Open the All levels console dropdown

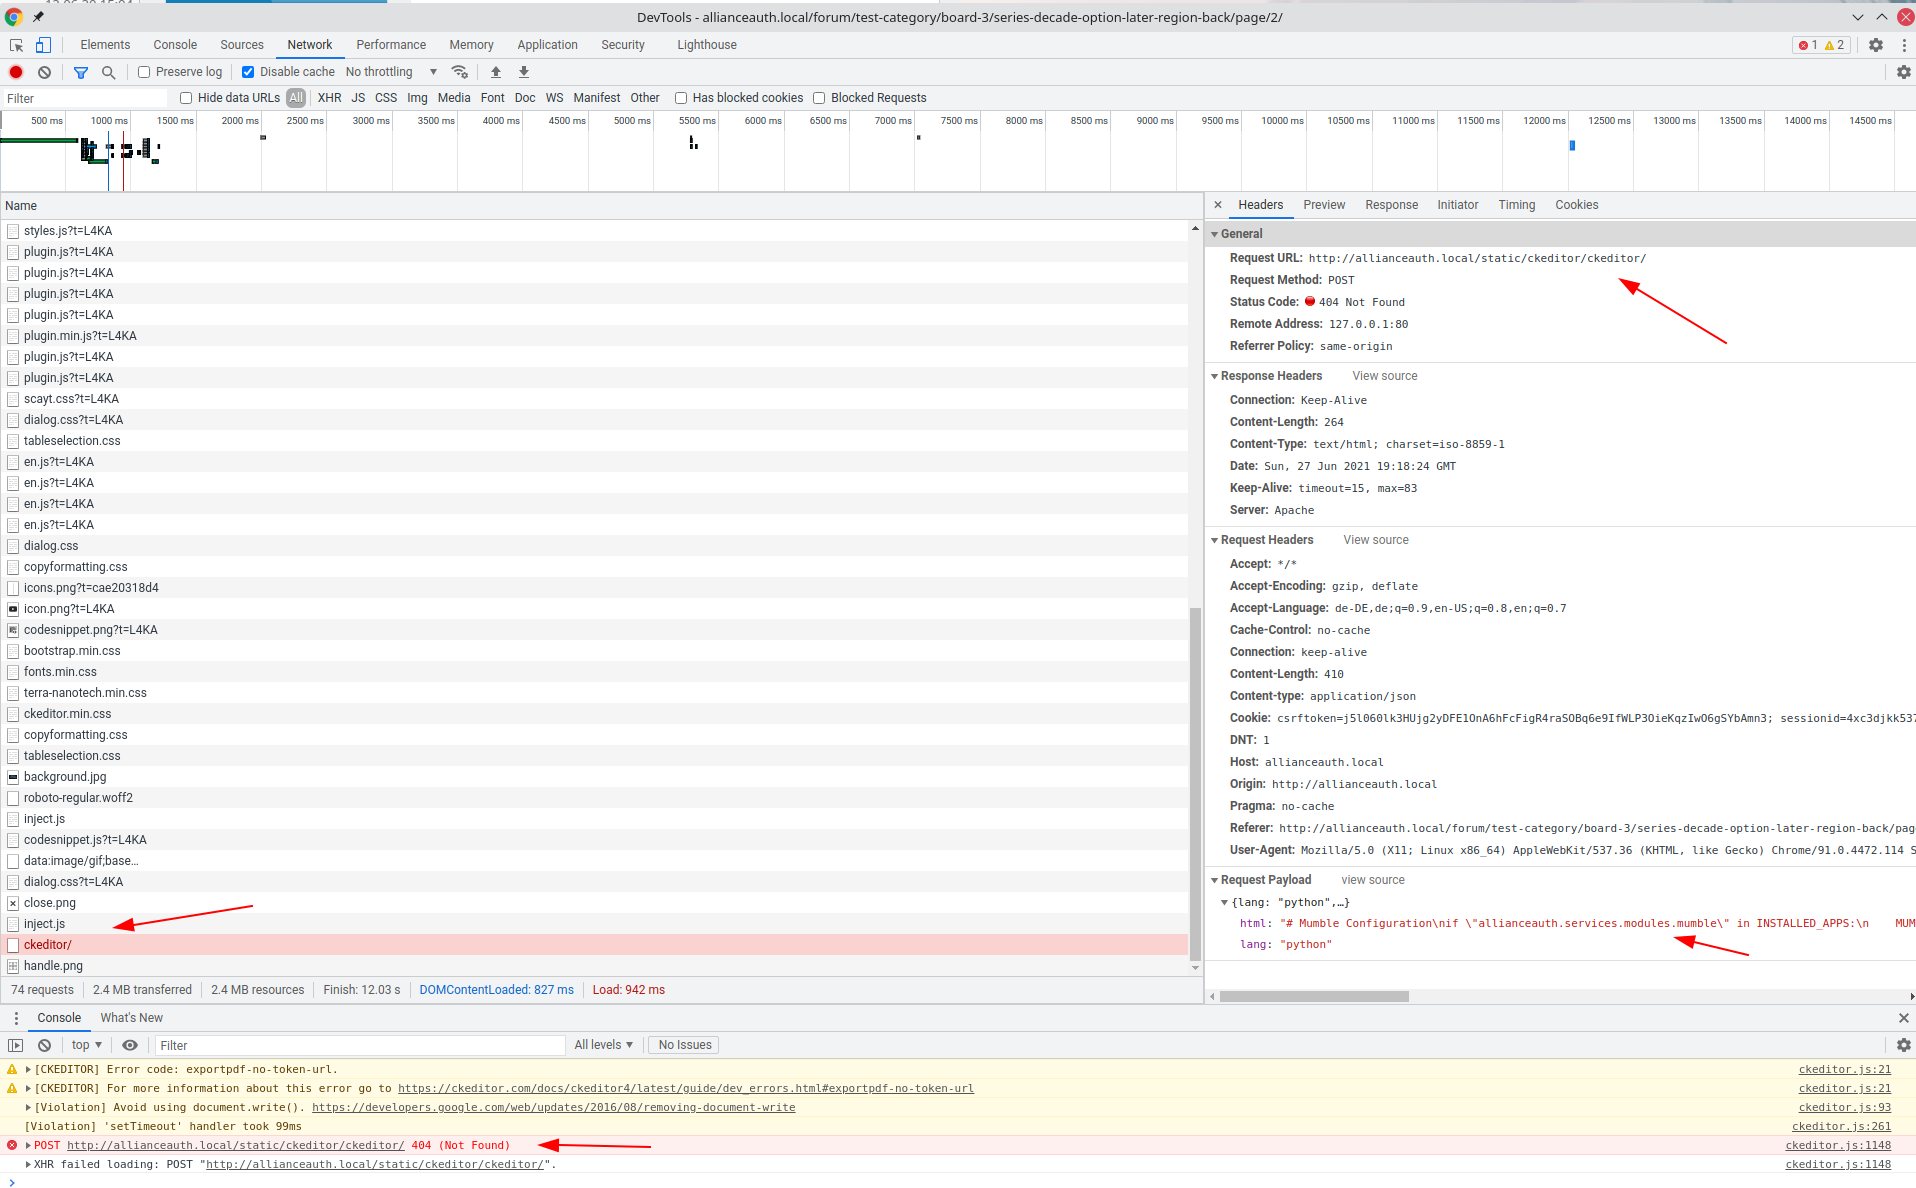point(603,1044)
